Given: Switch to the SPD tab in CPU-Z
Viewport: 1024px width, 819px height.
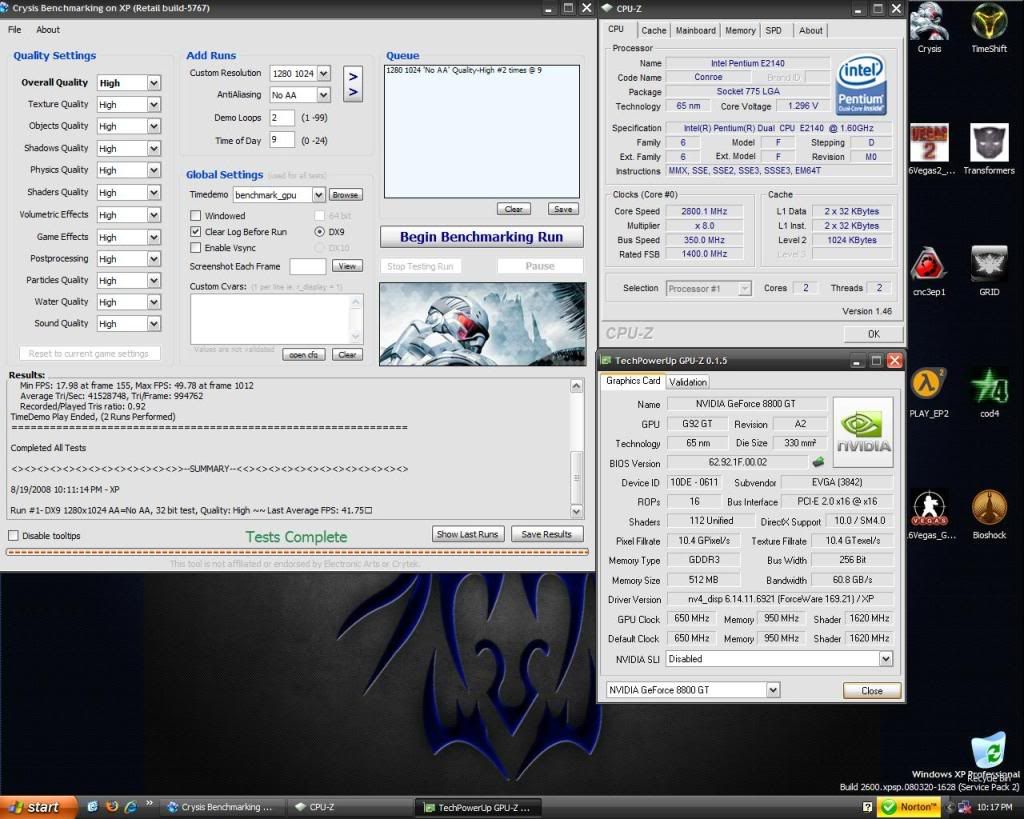Looking at the screenshot, I should click(x=774, y=31).
